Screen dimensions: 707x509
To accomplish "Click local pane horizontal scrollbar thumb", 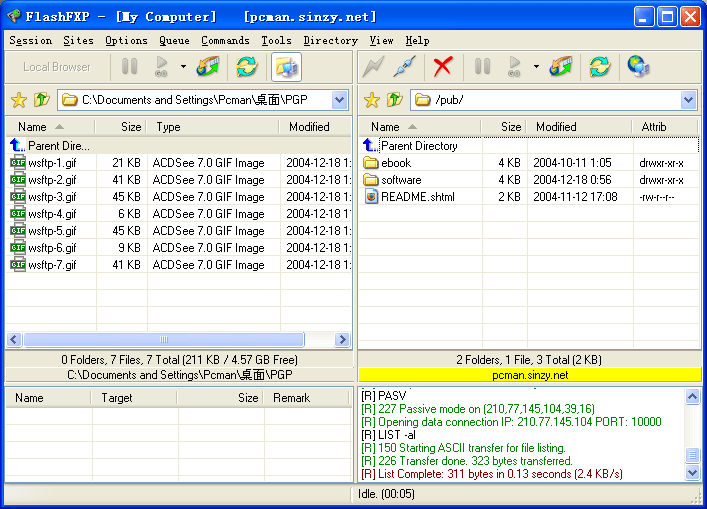I will pyautogui.click(x=164, y=339).
